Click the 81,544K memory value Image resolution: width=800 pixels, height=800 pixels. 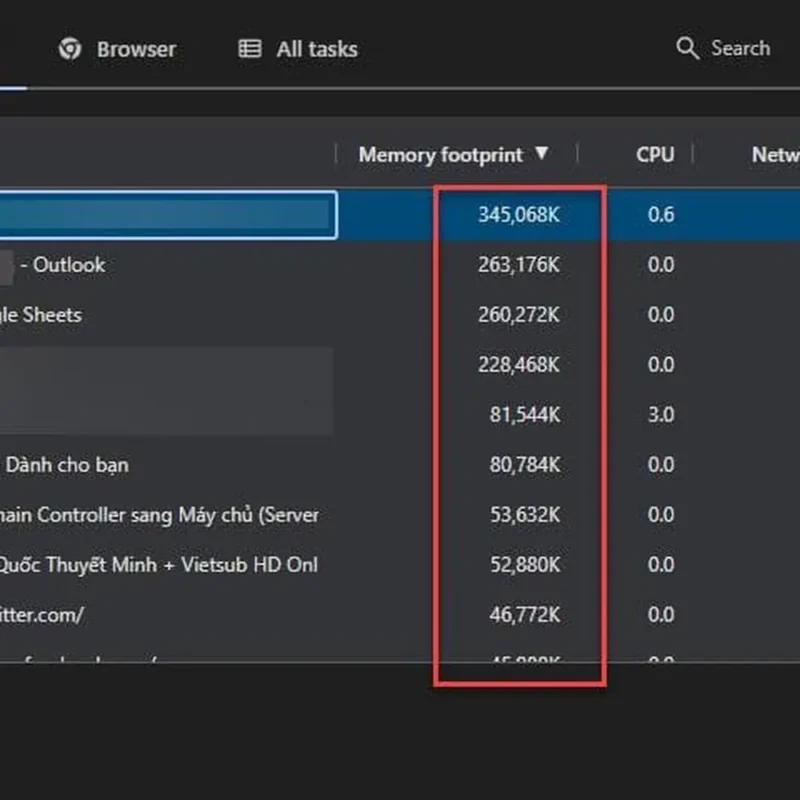pyautogui.click(x=525, y=415)
